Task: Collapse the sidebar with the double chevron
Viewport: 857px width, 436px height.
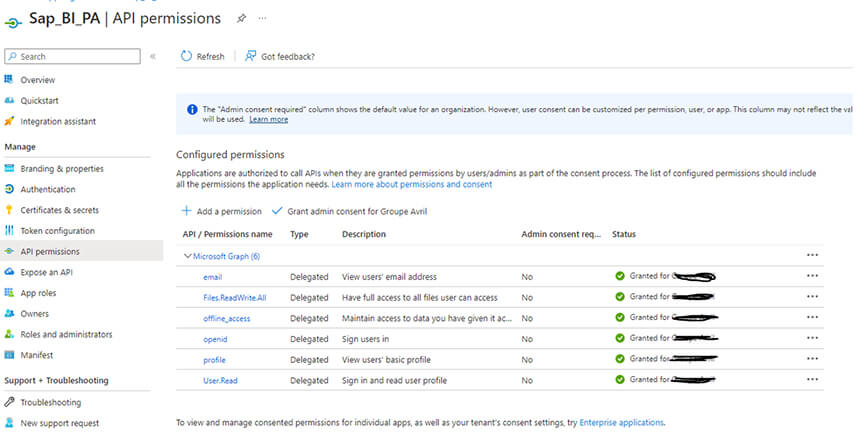Action: pyautogui.click(x=153, y=56)
